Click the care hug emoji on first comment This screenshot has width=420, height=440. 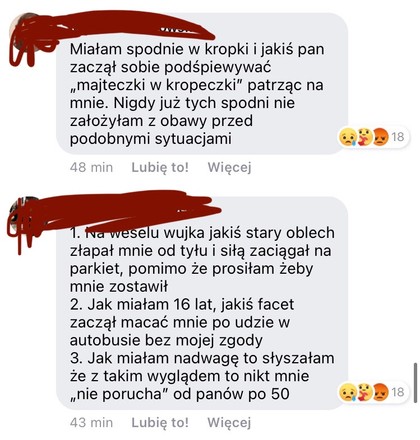coord(365,137)
